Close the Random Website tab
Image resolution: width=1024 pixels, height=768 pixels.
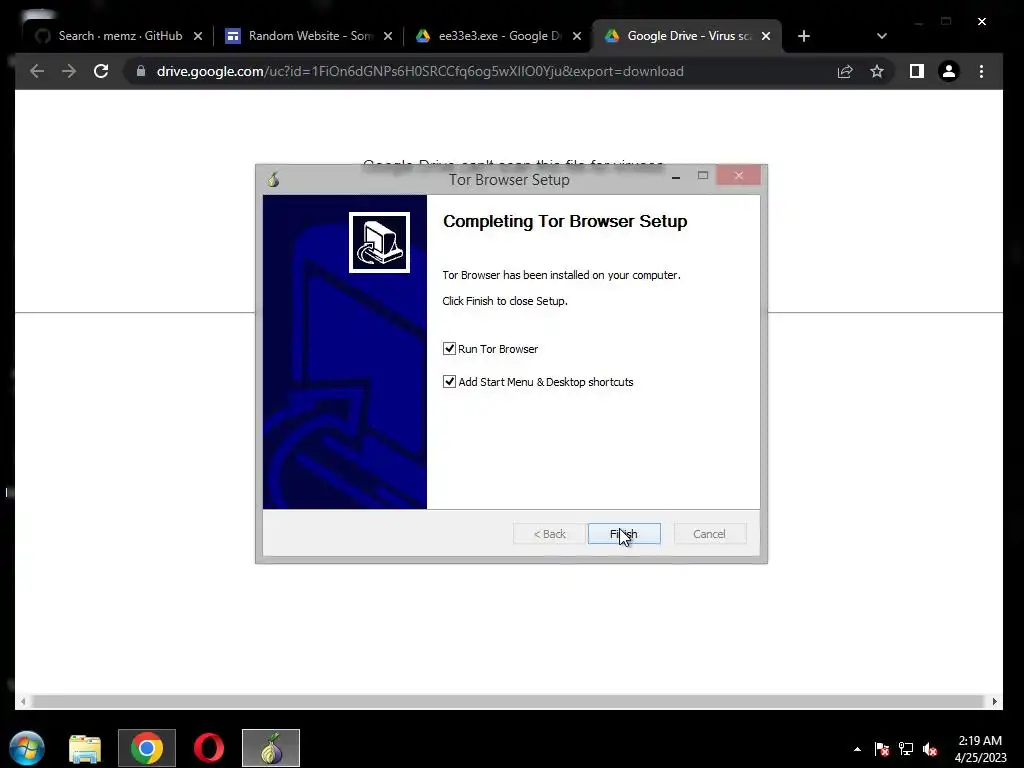[x=388, y=37]
